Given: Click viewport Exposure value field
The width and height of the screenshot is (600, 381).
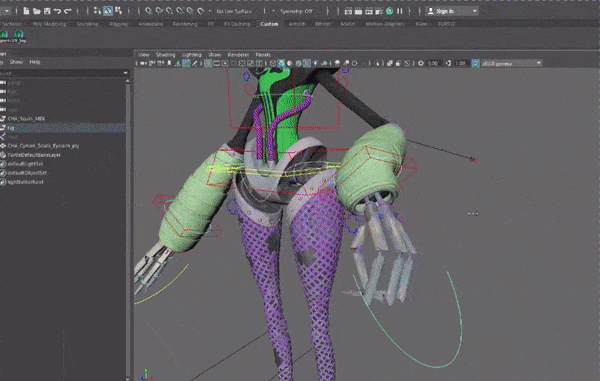Looking at the screenshot, I should 433,64.
